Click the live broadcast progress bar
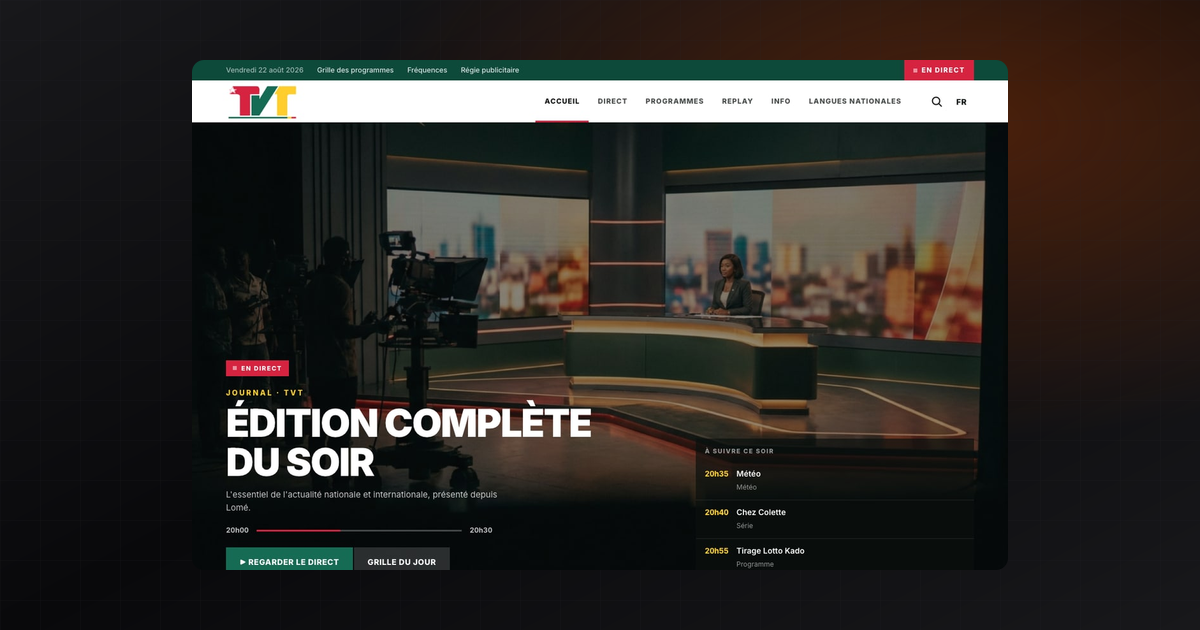 (x=359, y=530)
